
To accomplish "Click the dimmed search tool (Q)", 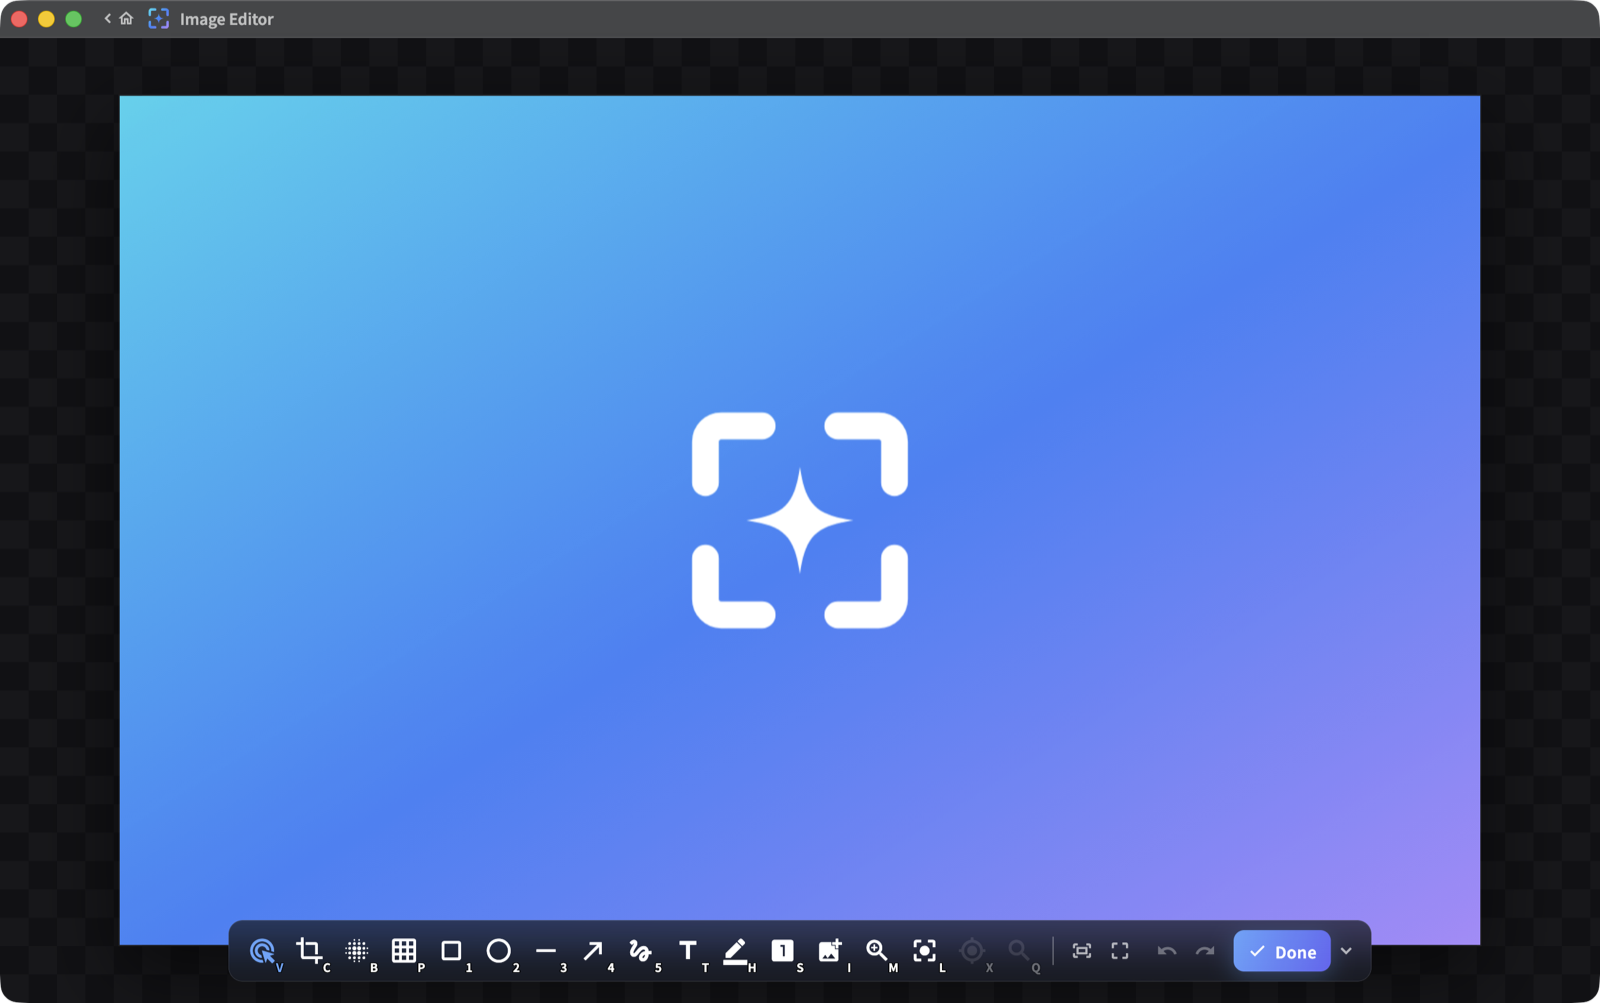I will click(1019, 951).
